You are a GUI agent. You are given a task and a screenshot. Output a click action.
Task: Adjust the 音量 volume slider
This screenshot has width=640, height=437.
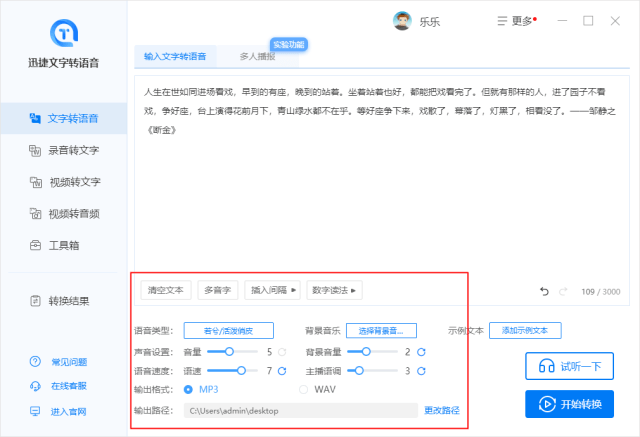coord(230,352)
